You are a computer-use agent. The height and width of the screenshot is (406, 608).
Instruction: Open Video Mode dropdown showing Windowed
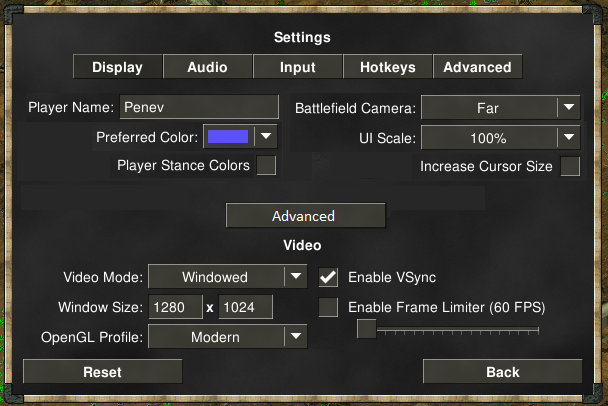(228, 276)
